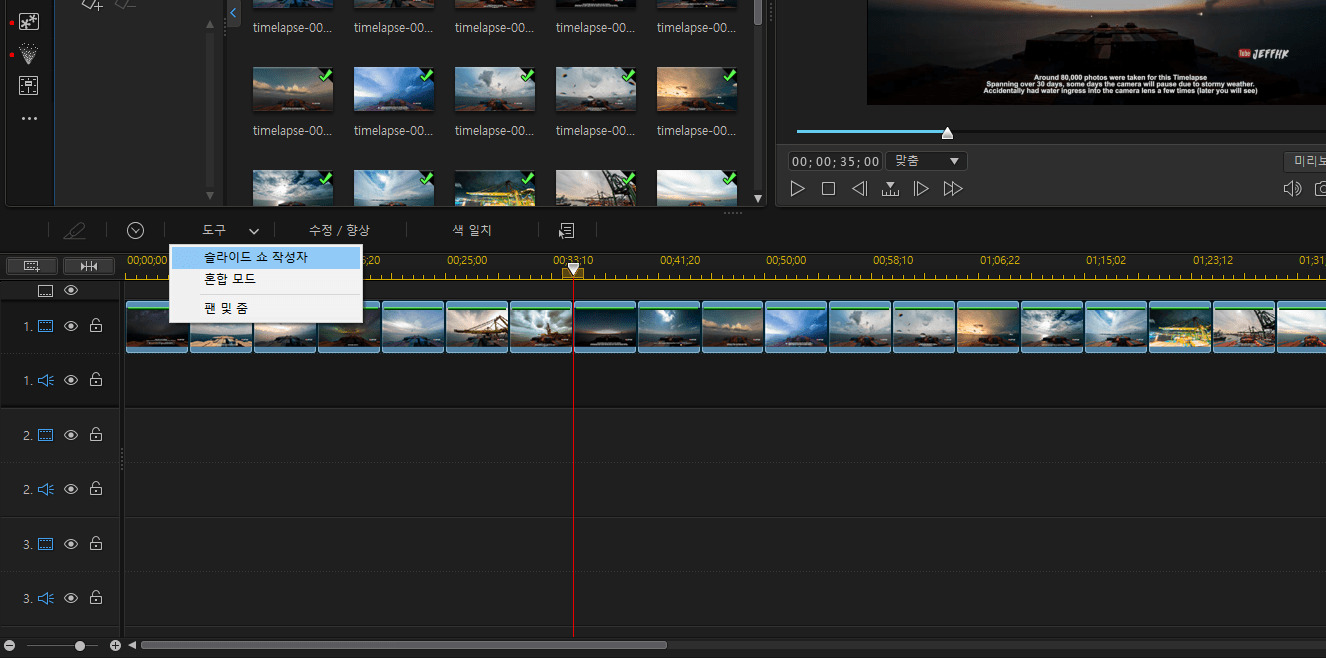This screenshot has height=658, width=1326.
Task: Choose 팬 및 줌 from menu
Action: pos(226,309)
